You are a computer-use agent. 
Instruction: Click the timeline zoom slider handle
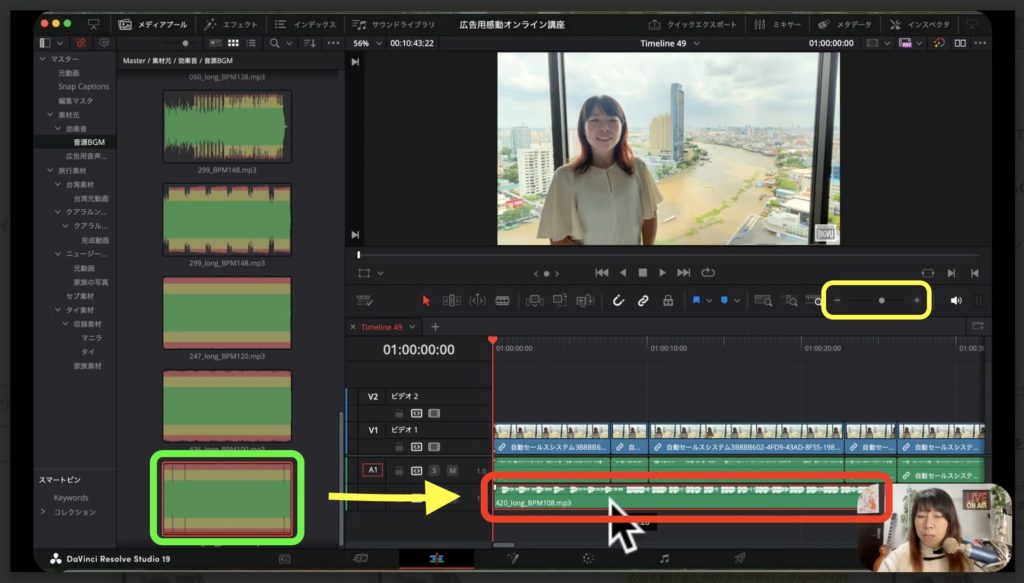(881, 300)
